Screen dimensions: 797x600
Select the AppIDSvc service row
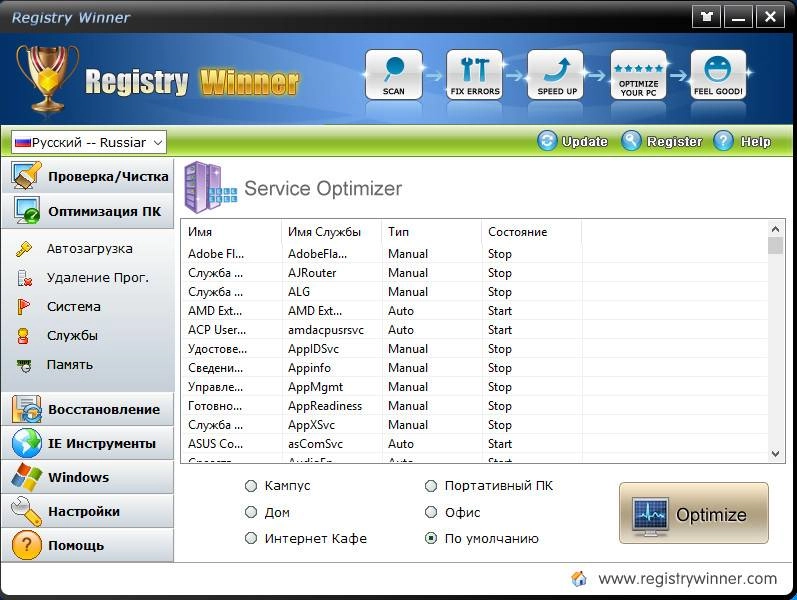click(x=475, y=349)
